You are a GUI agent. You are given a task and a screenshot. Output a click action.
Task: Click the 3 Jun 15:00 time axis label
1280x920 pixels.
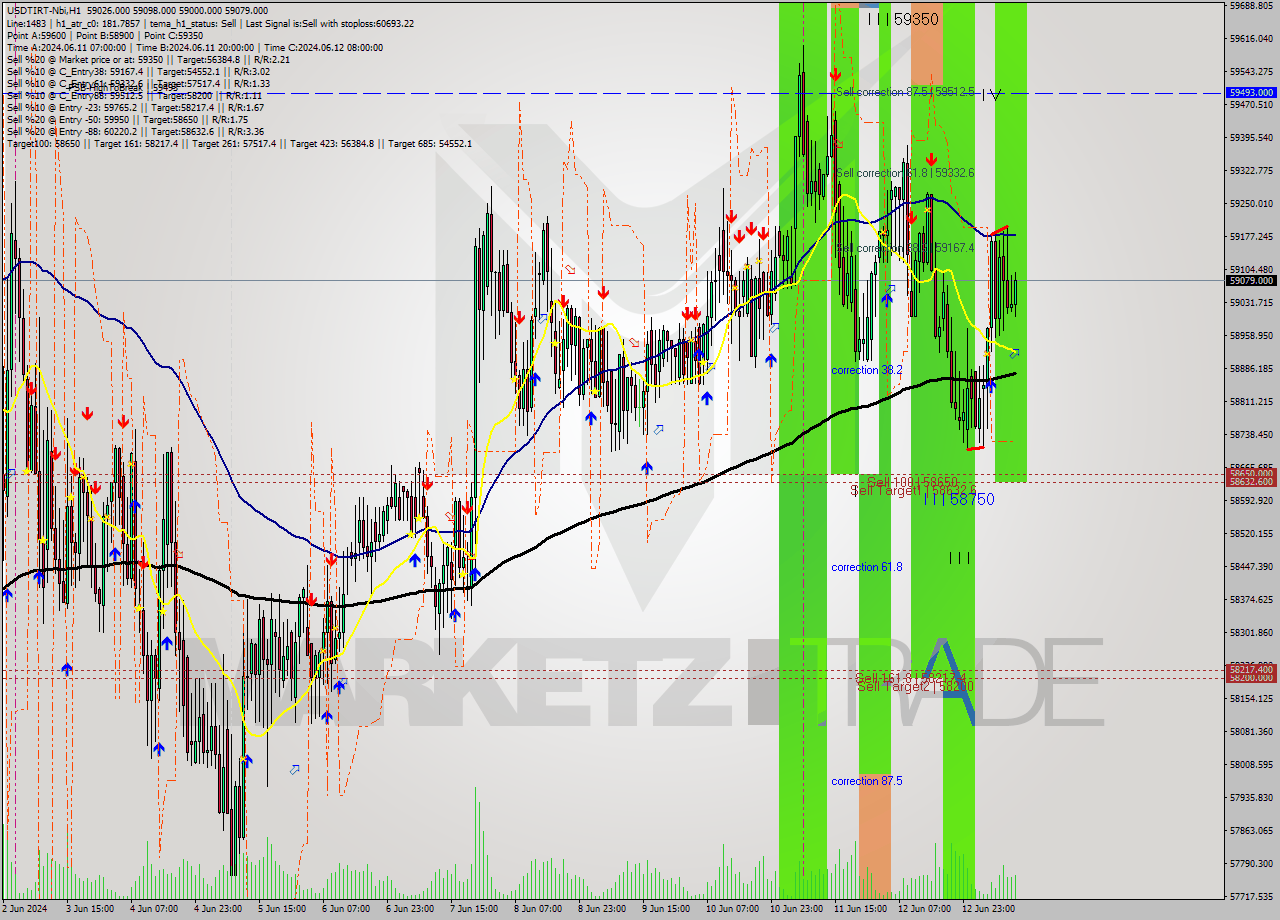click(90, 909)
